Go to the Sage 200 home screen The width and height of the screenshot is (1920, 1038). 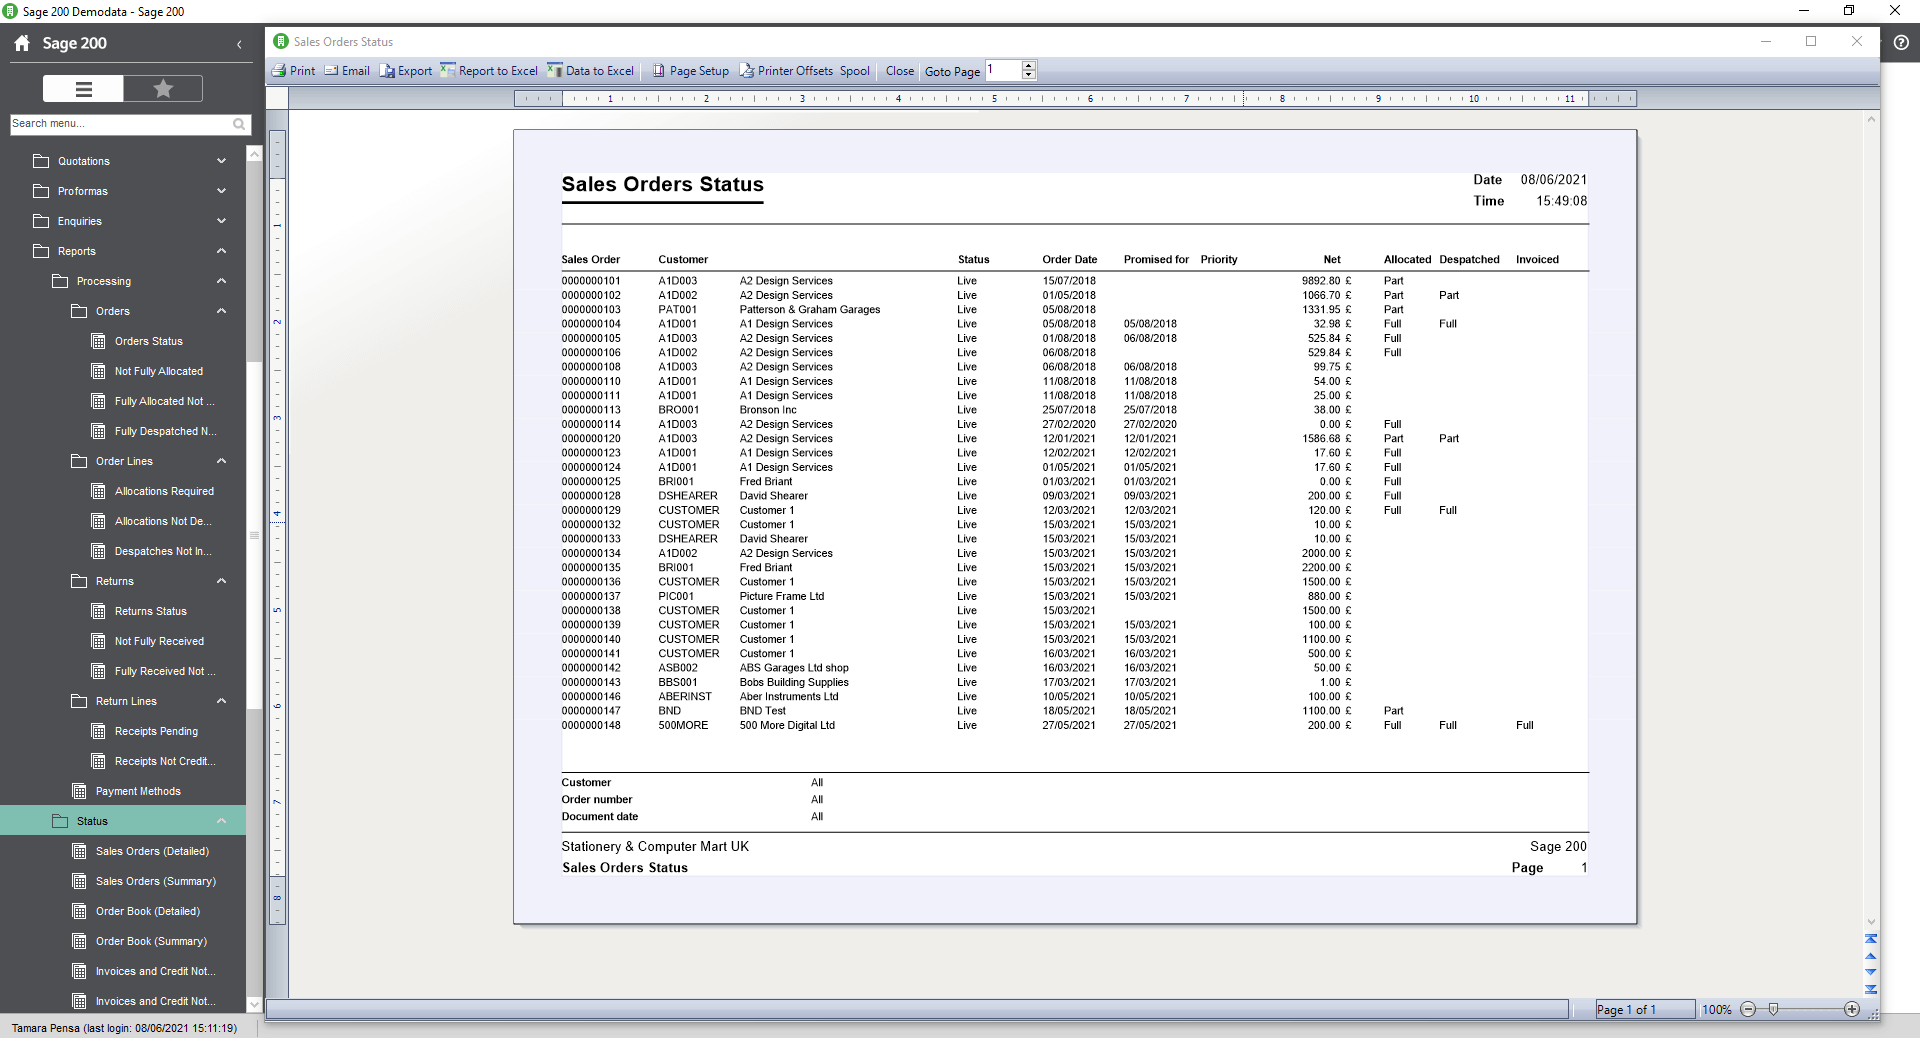[20, 43]
